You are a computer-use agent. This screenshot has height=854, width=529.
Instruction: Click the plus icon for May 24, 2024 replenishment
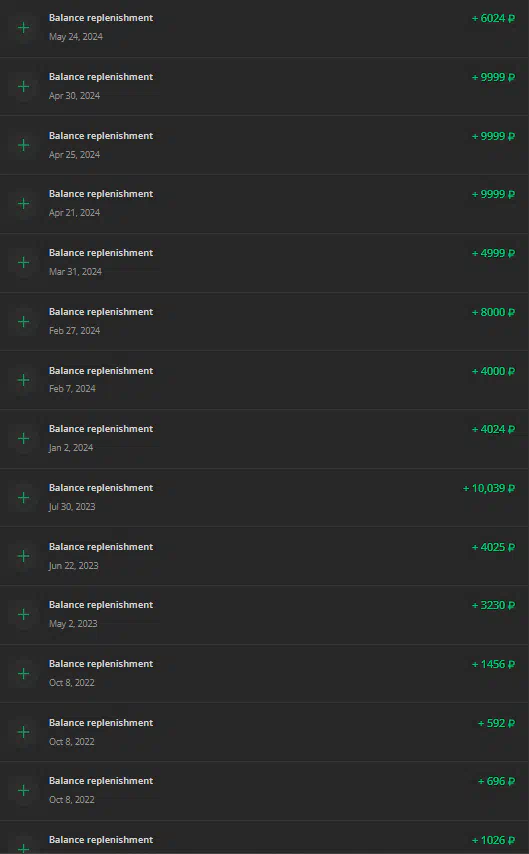pos(23,27)
